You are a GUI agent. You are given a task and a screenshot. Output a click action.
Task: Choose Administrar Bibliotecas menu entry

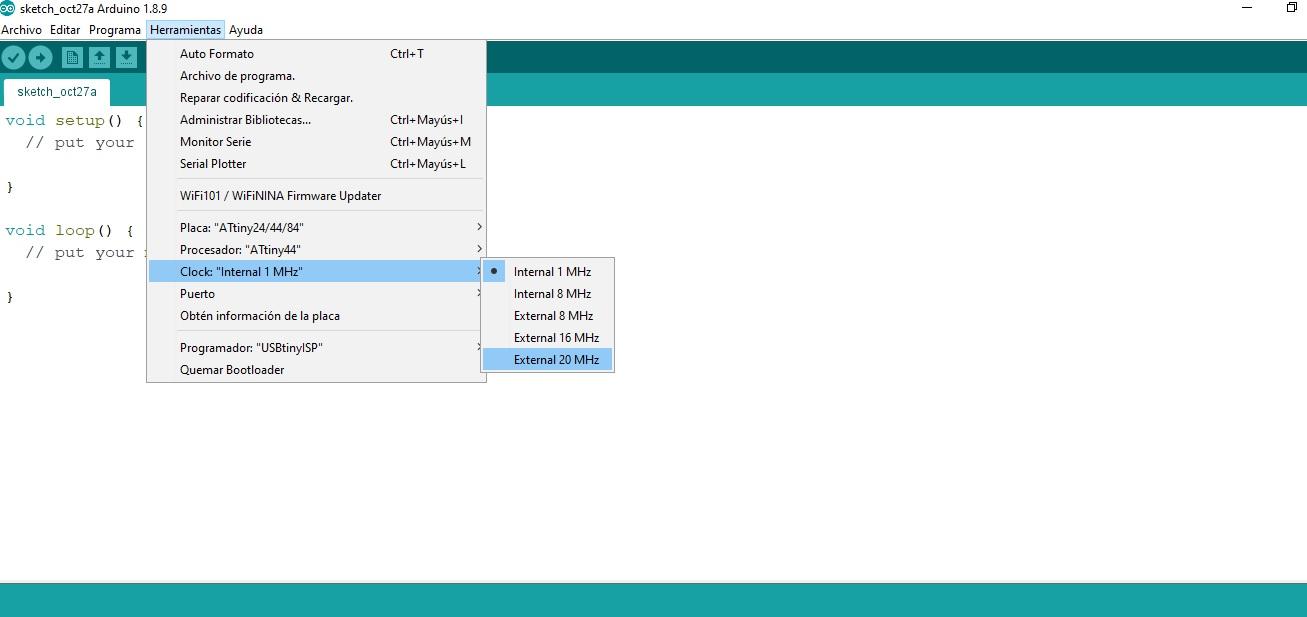245,120
